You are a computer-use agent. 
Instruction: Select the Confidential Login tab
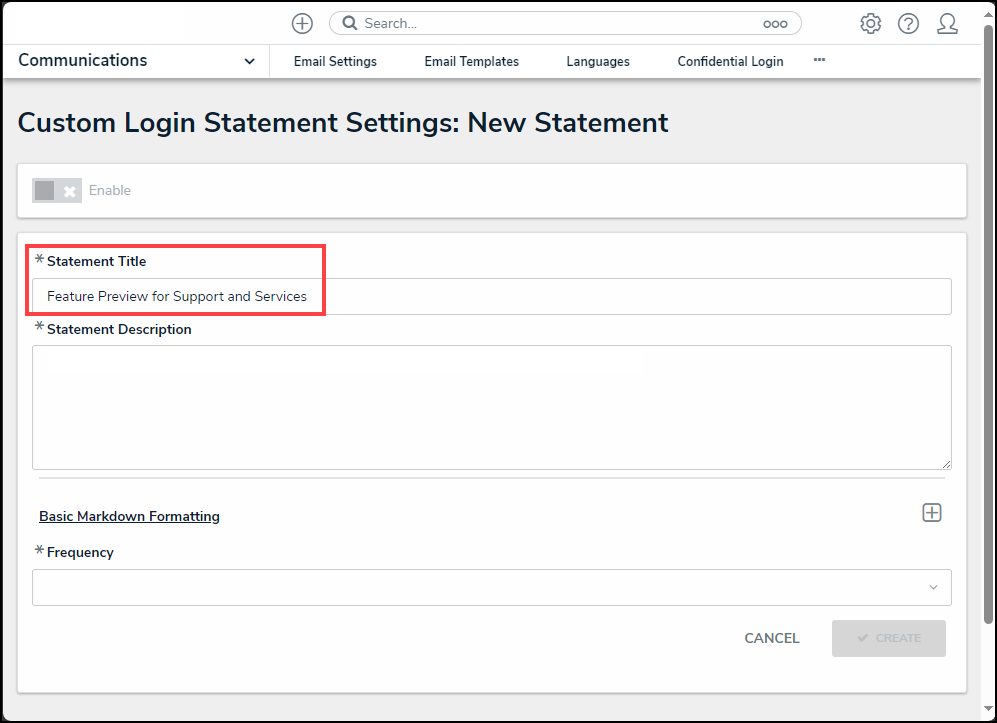coord(730,62)
